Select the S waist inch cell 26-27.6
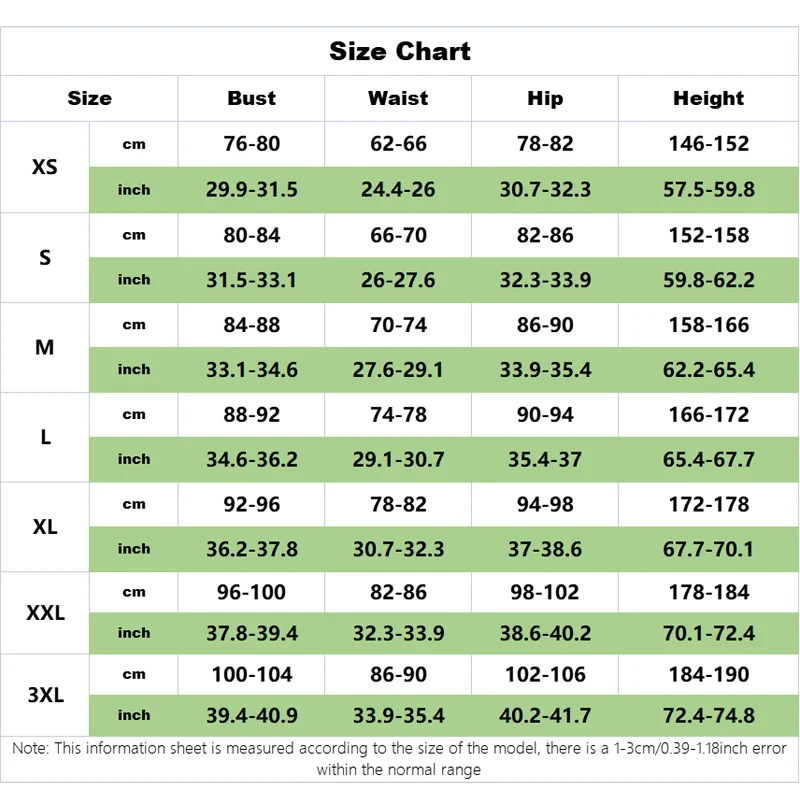 pos(398,280)
